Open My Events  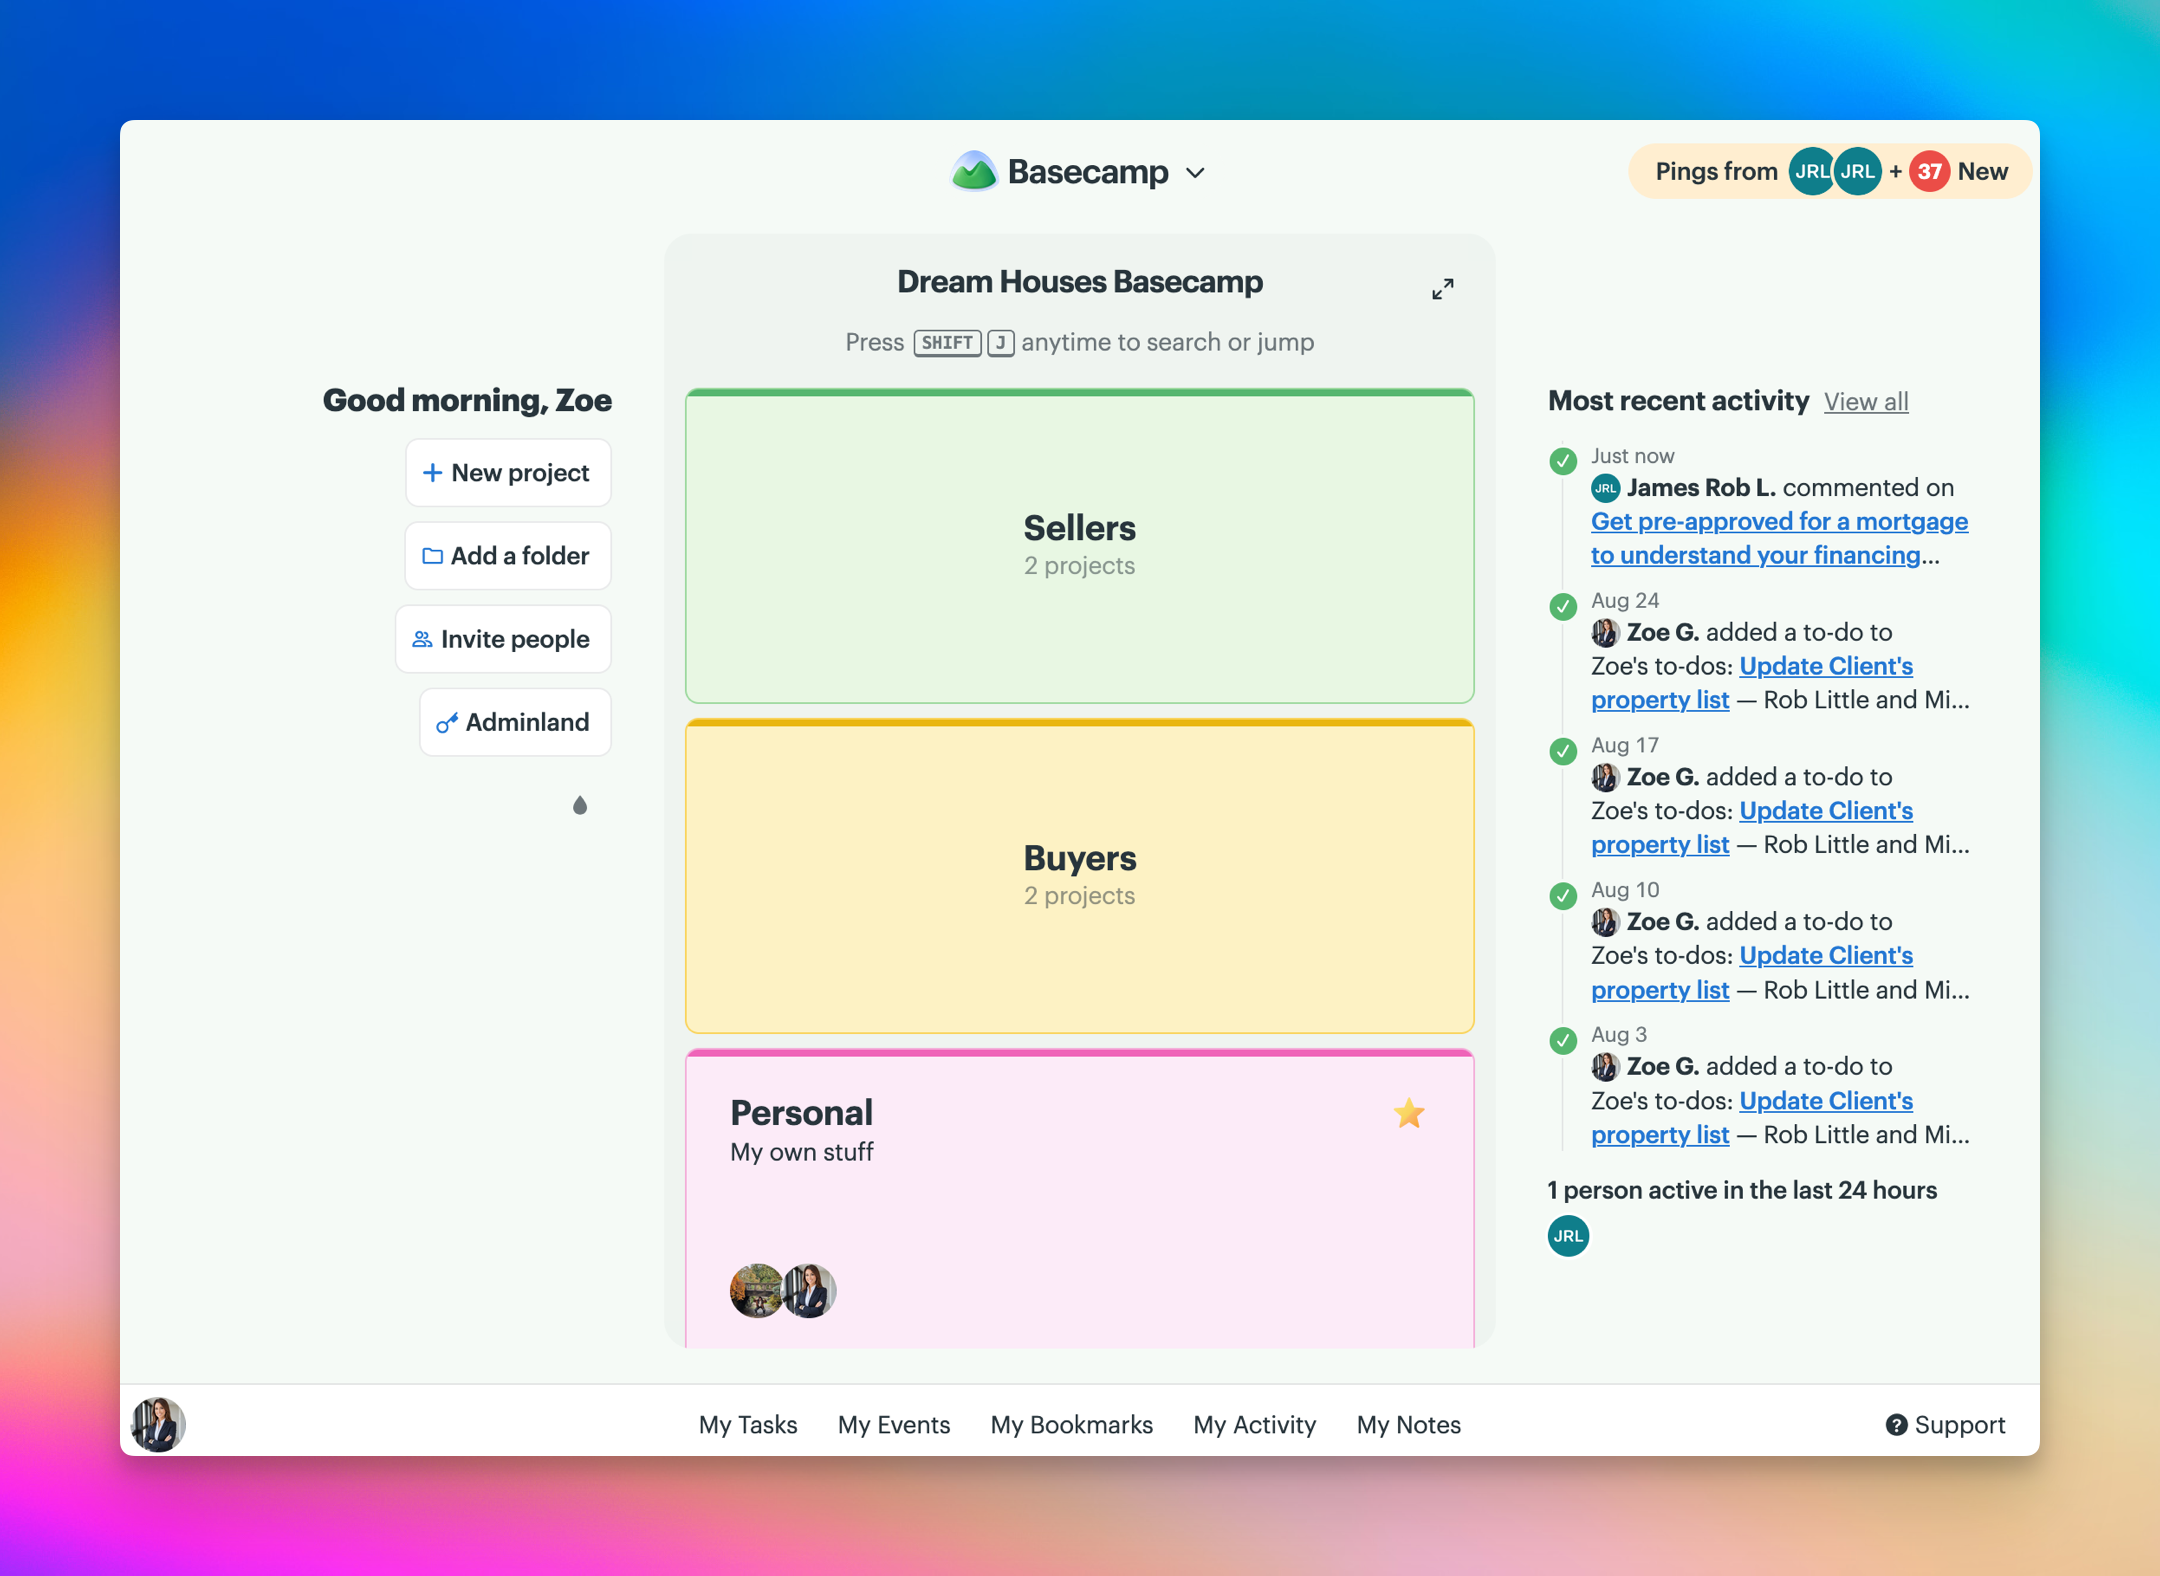[x=894, y=1425]
